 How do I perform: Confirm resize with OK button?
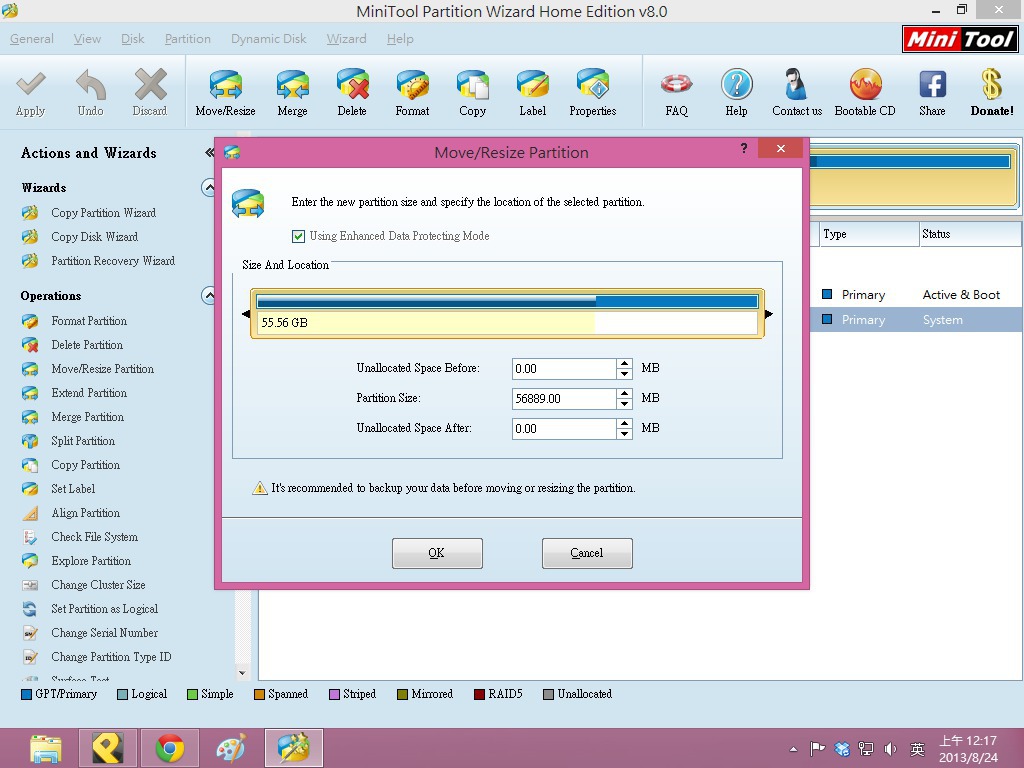437,553
